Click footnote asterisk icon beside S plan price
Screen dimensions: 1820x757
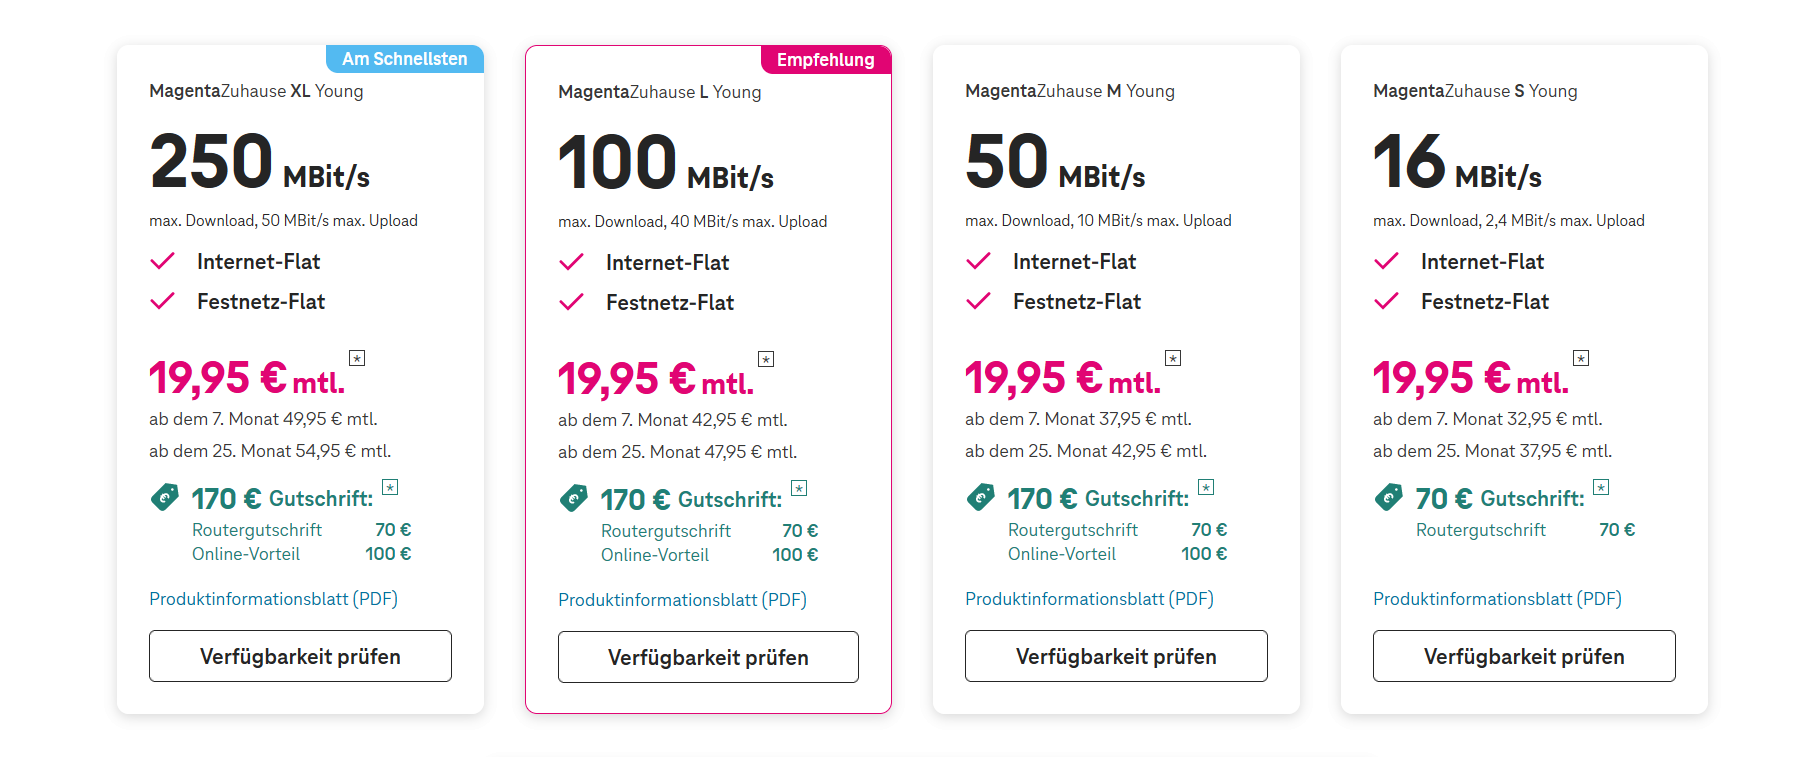pyautogui.click(x=1581, y=358)
